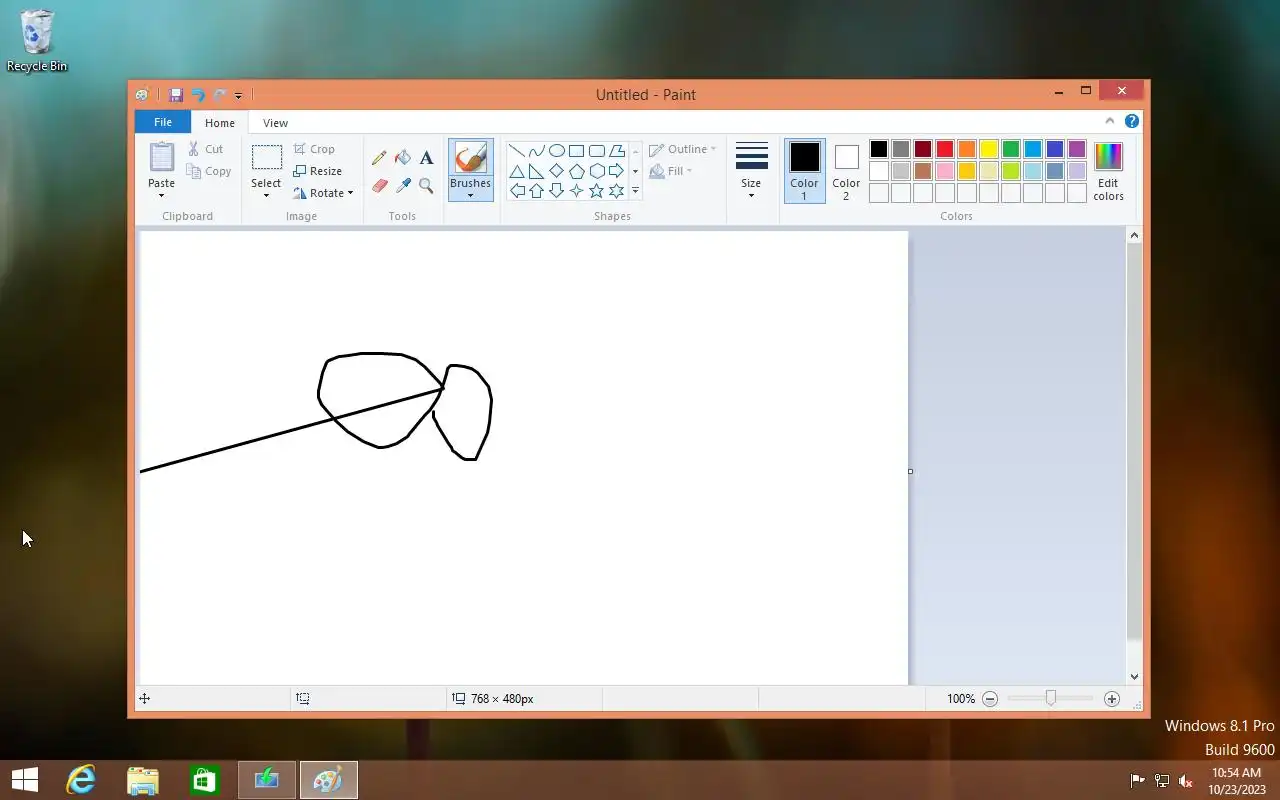The height and width of the screenshot is (800, 1280).
Task: Open the Rotate dropdown menu
Action: click(323, 193)
